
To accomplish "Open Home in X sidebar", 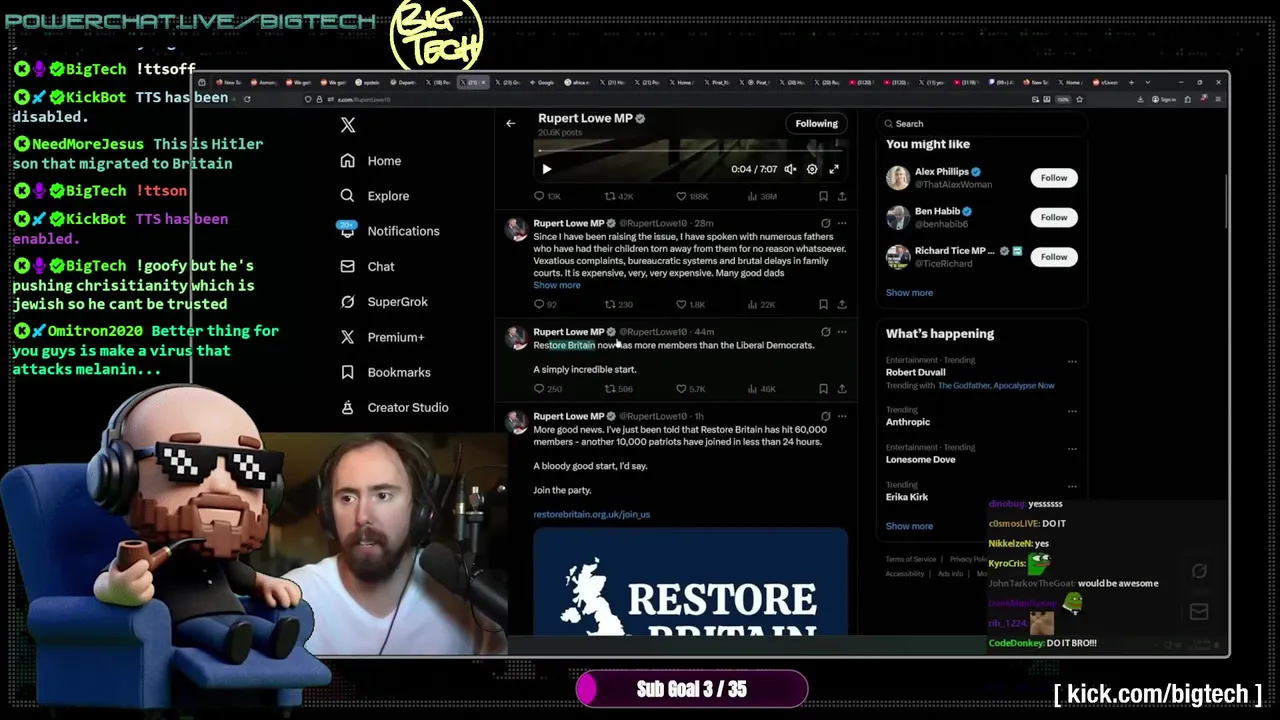I will tap(370, 161).
